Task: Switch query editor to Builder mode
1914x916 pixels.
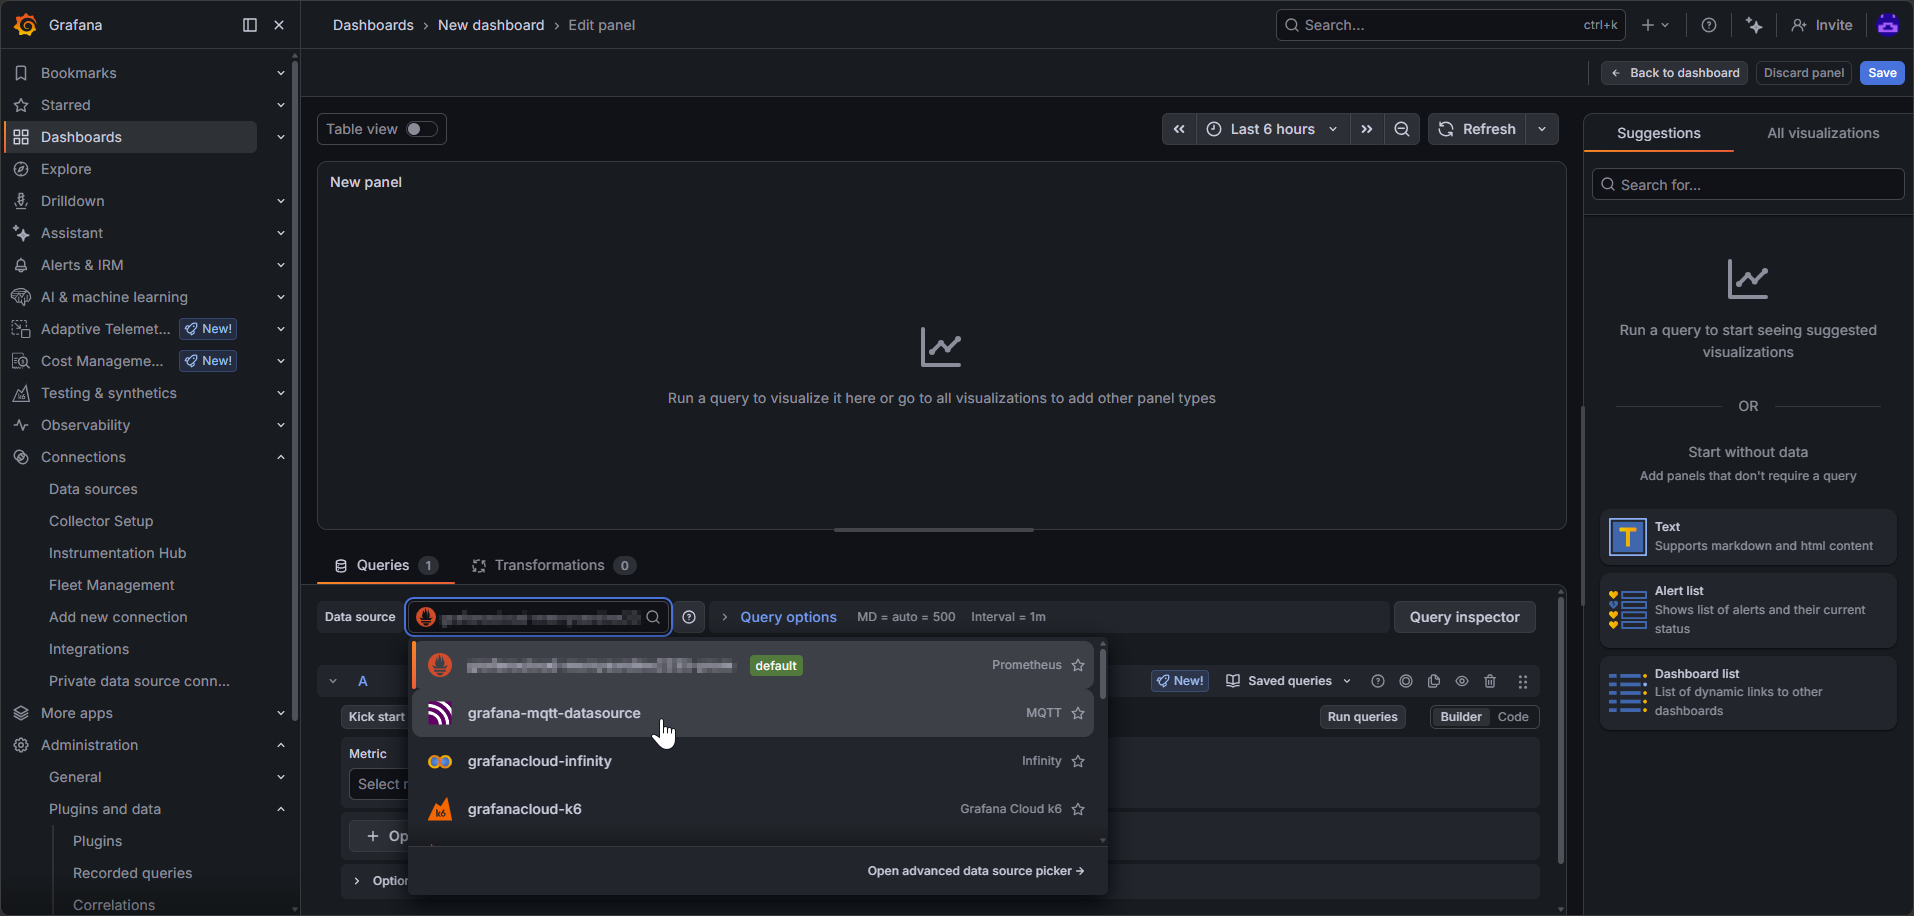Action: click(1461, 717)
